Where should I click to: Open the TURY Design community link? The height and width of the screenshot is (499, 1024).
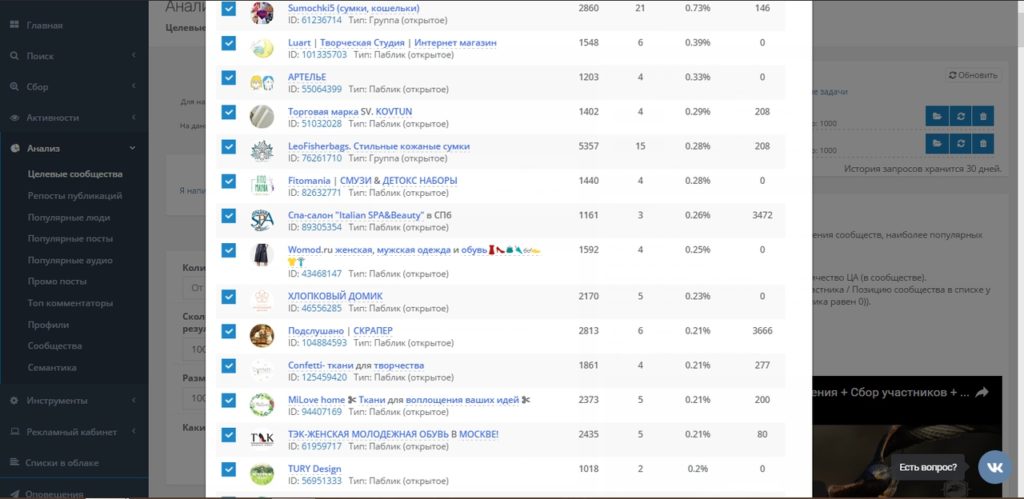click(314, 468)
